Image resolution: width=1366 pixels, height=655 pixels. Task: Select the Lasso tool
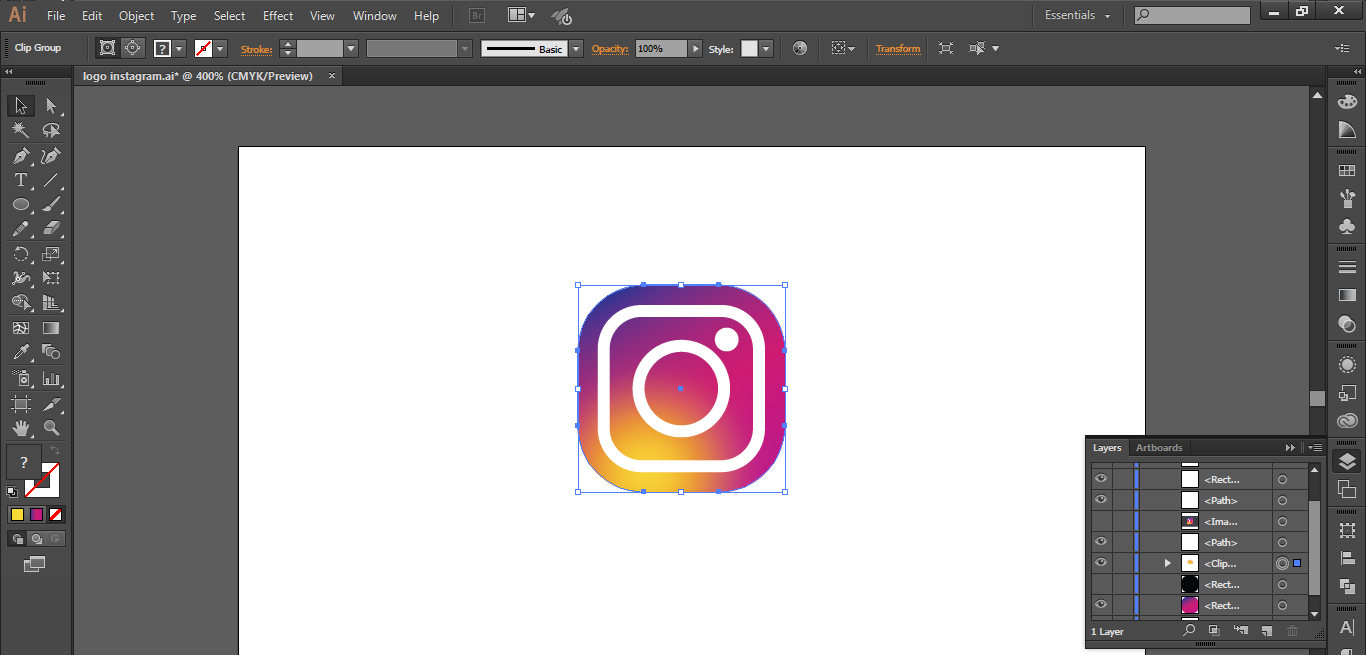point(51,130)
